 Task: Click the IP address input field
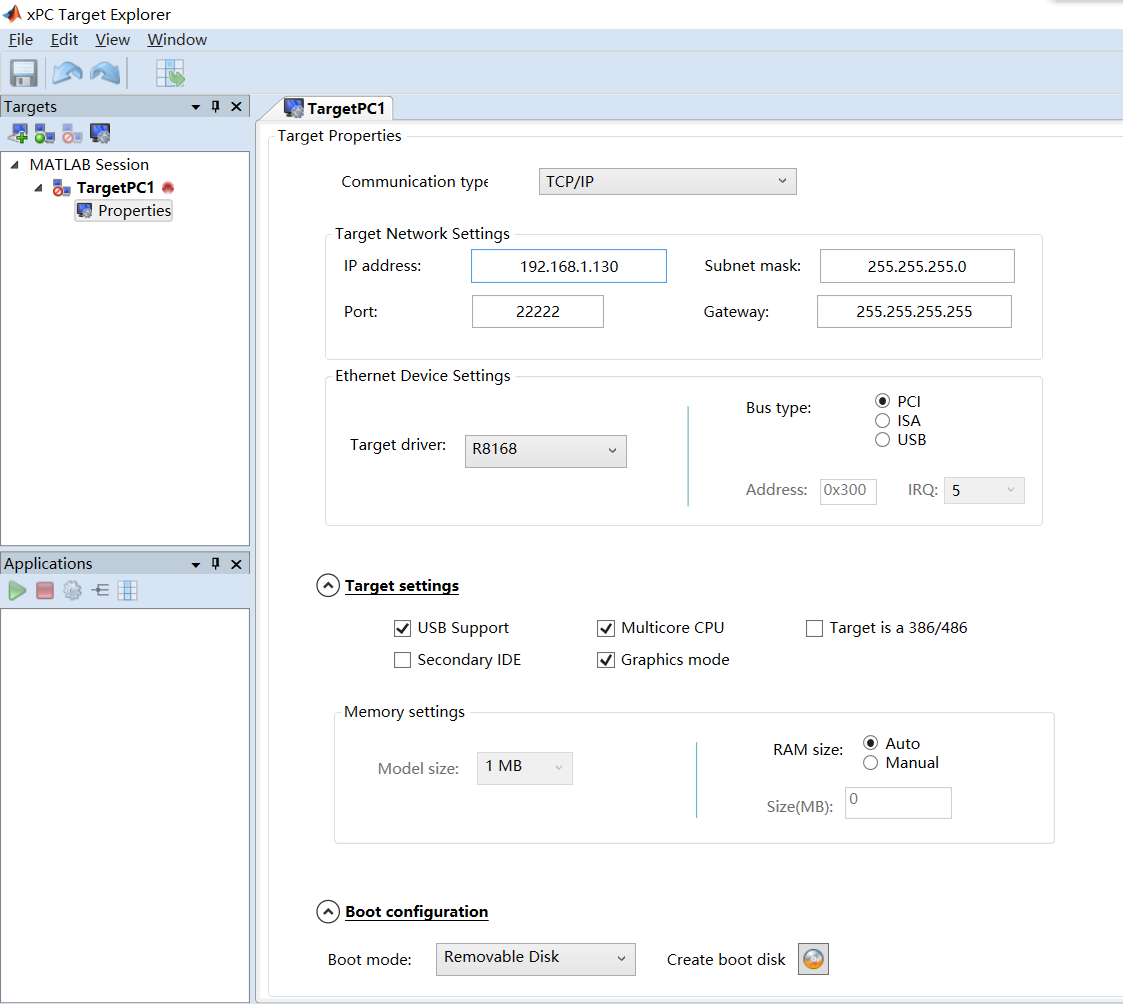click(569, 266)
